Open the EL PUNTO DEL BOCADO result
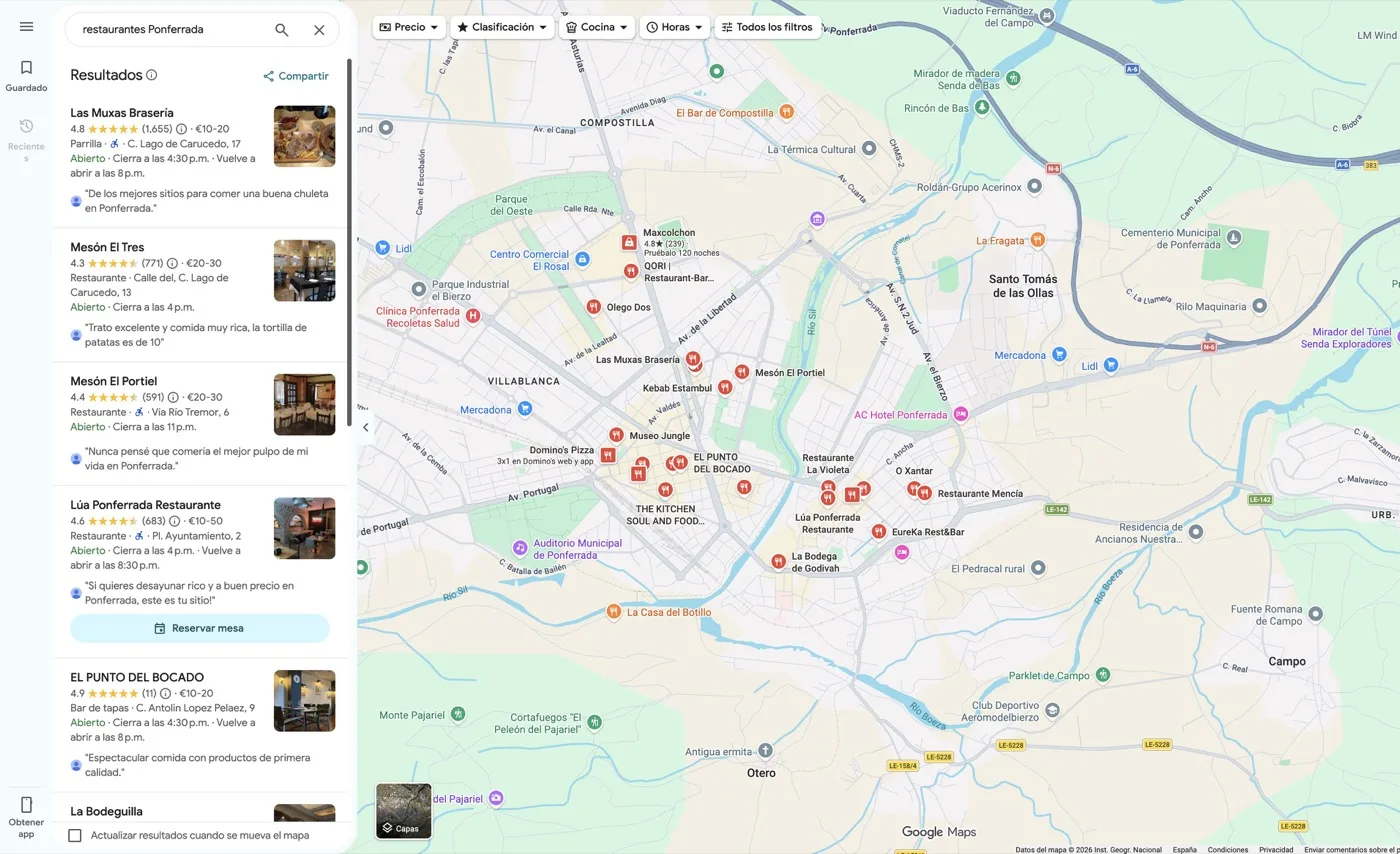The image size is (1400, 854). pos(202,726)
